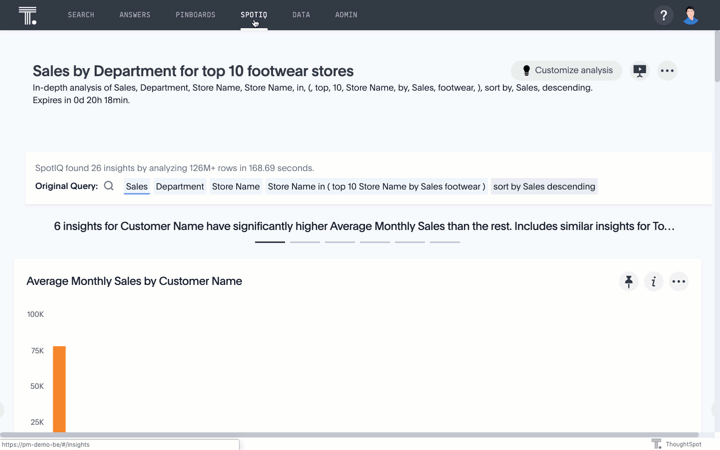Click the magnifier icon beside Original Query
This screenshot has width=720, height=450.
pos(109,186)
